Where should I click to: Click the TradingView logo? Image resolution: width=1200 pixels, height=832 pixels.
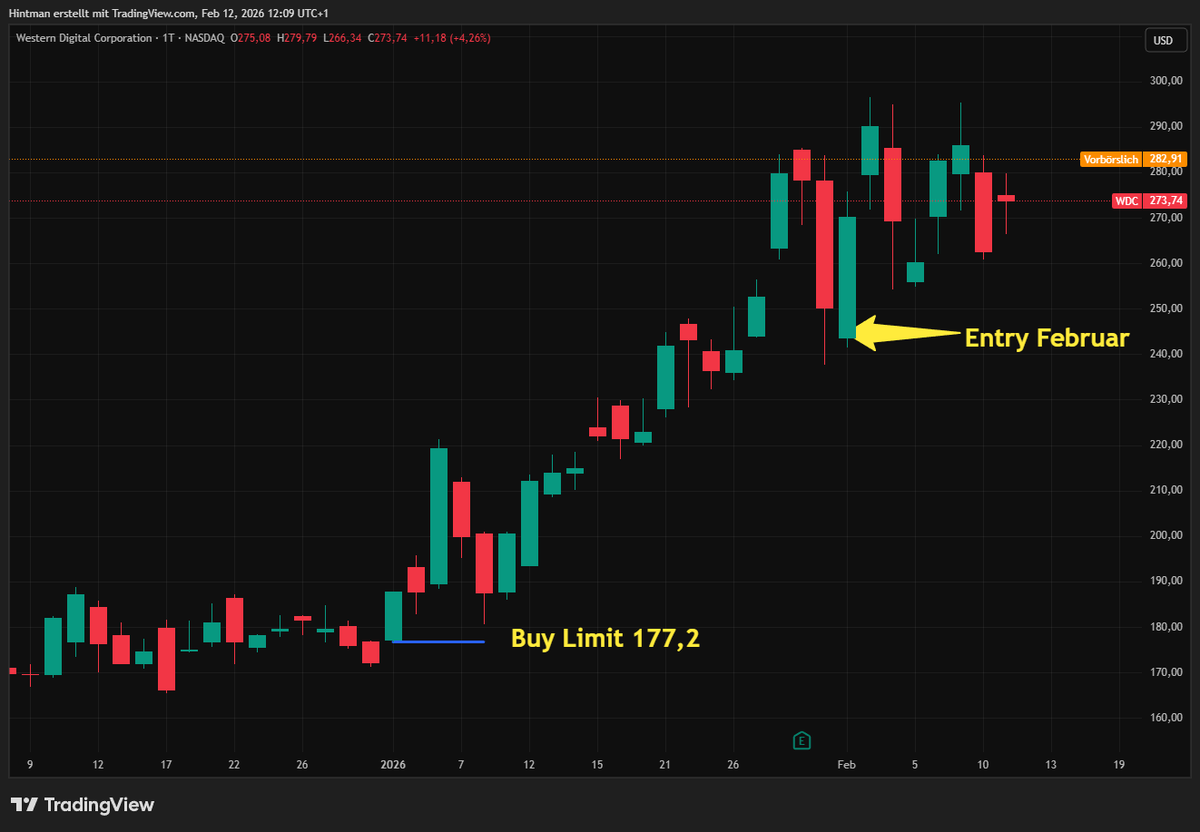(82, 804)
